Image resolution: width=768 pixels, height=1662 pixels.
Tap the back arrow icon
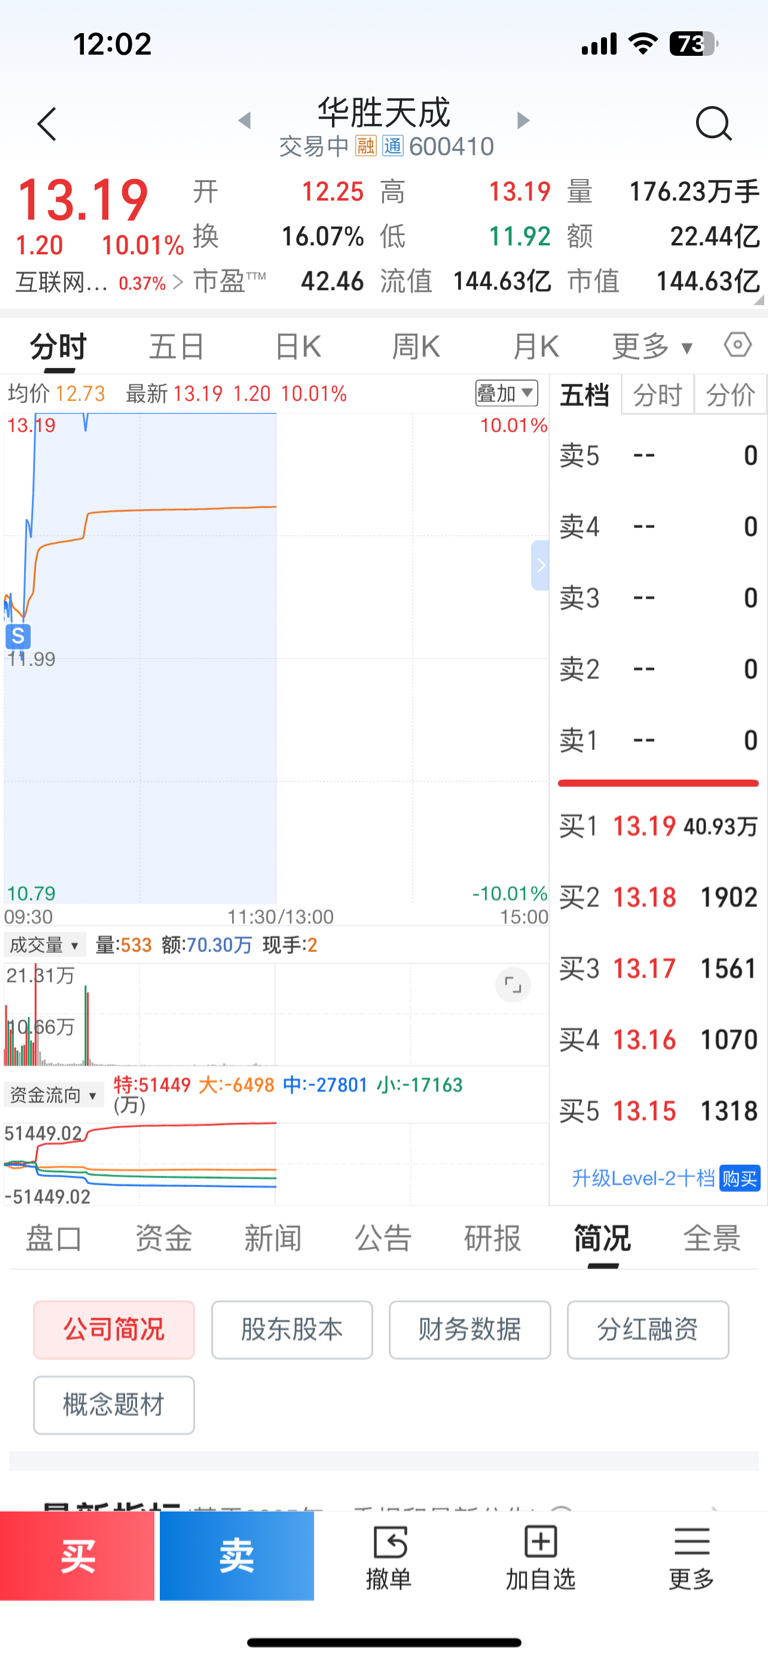(46, 124)
